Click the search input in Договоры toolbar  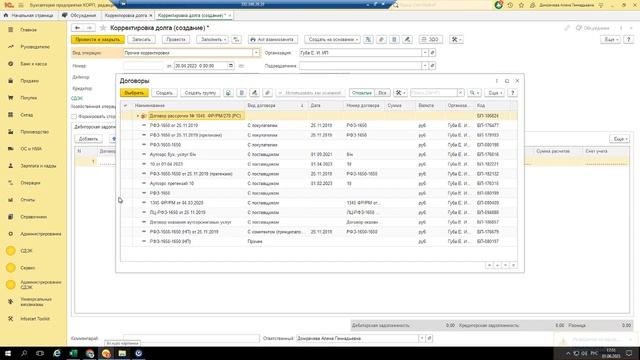pos(434,93)
